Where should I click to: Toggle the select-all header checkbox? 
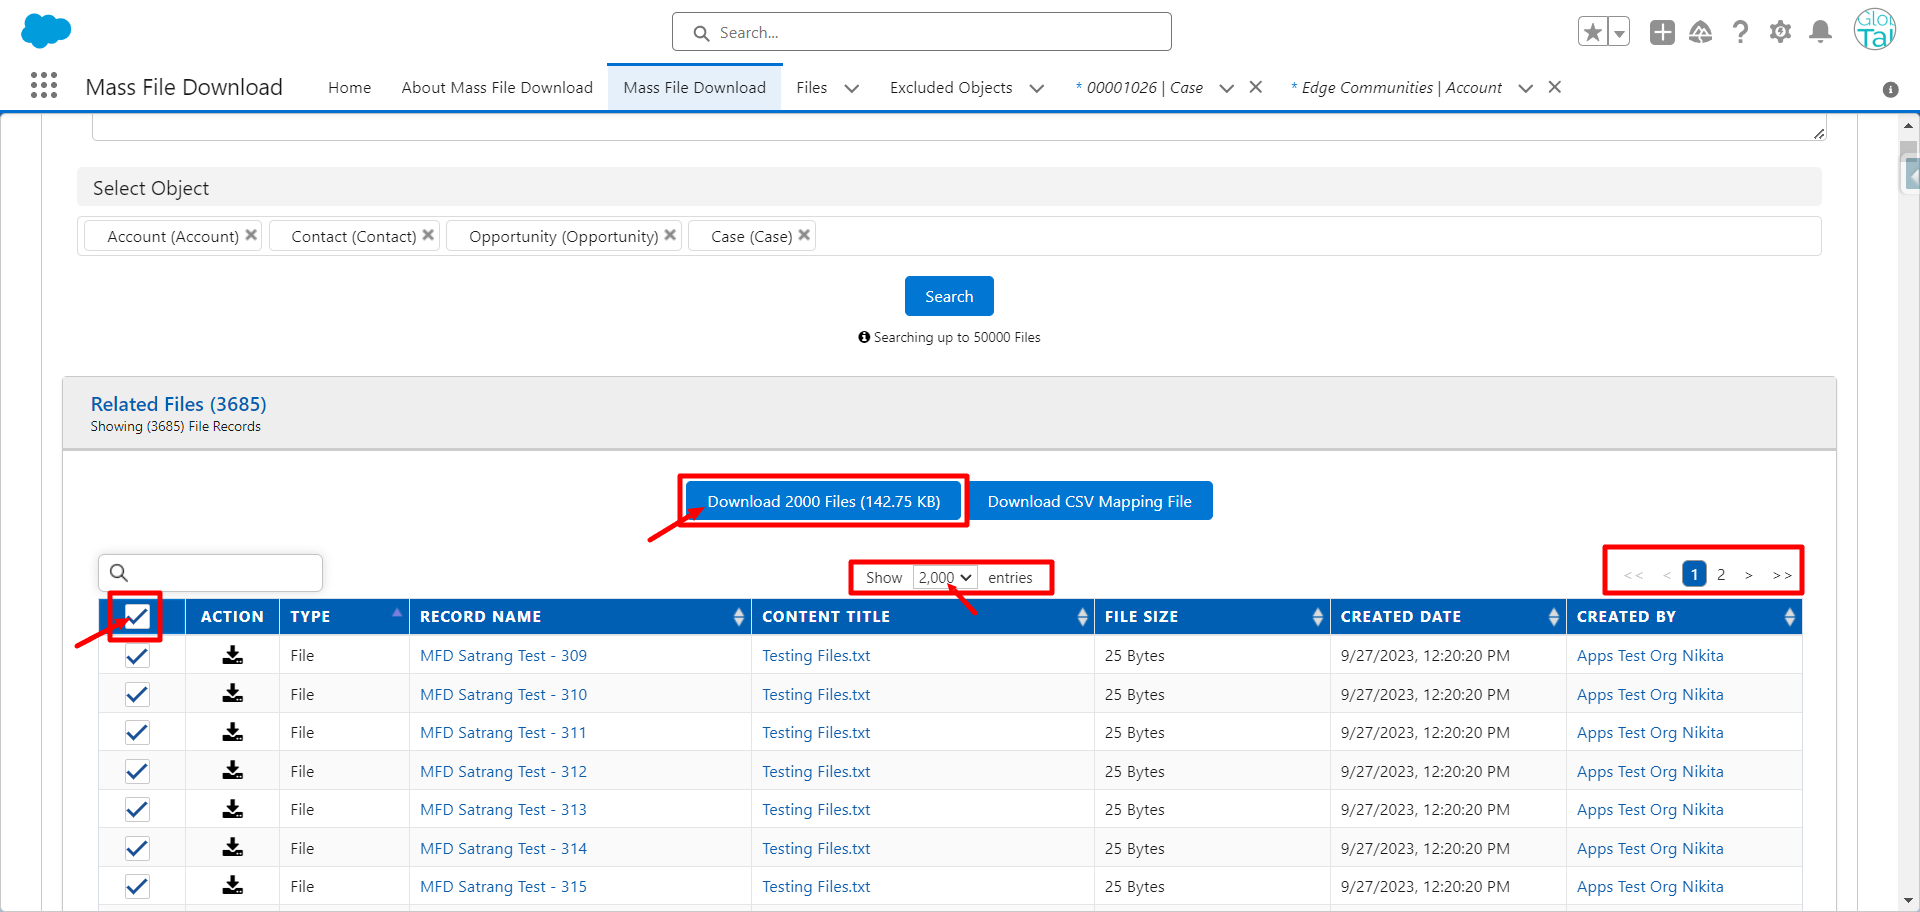pos(137,617)
